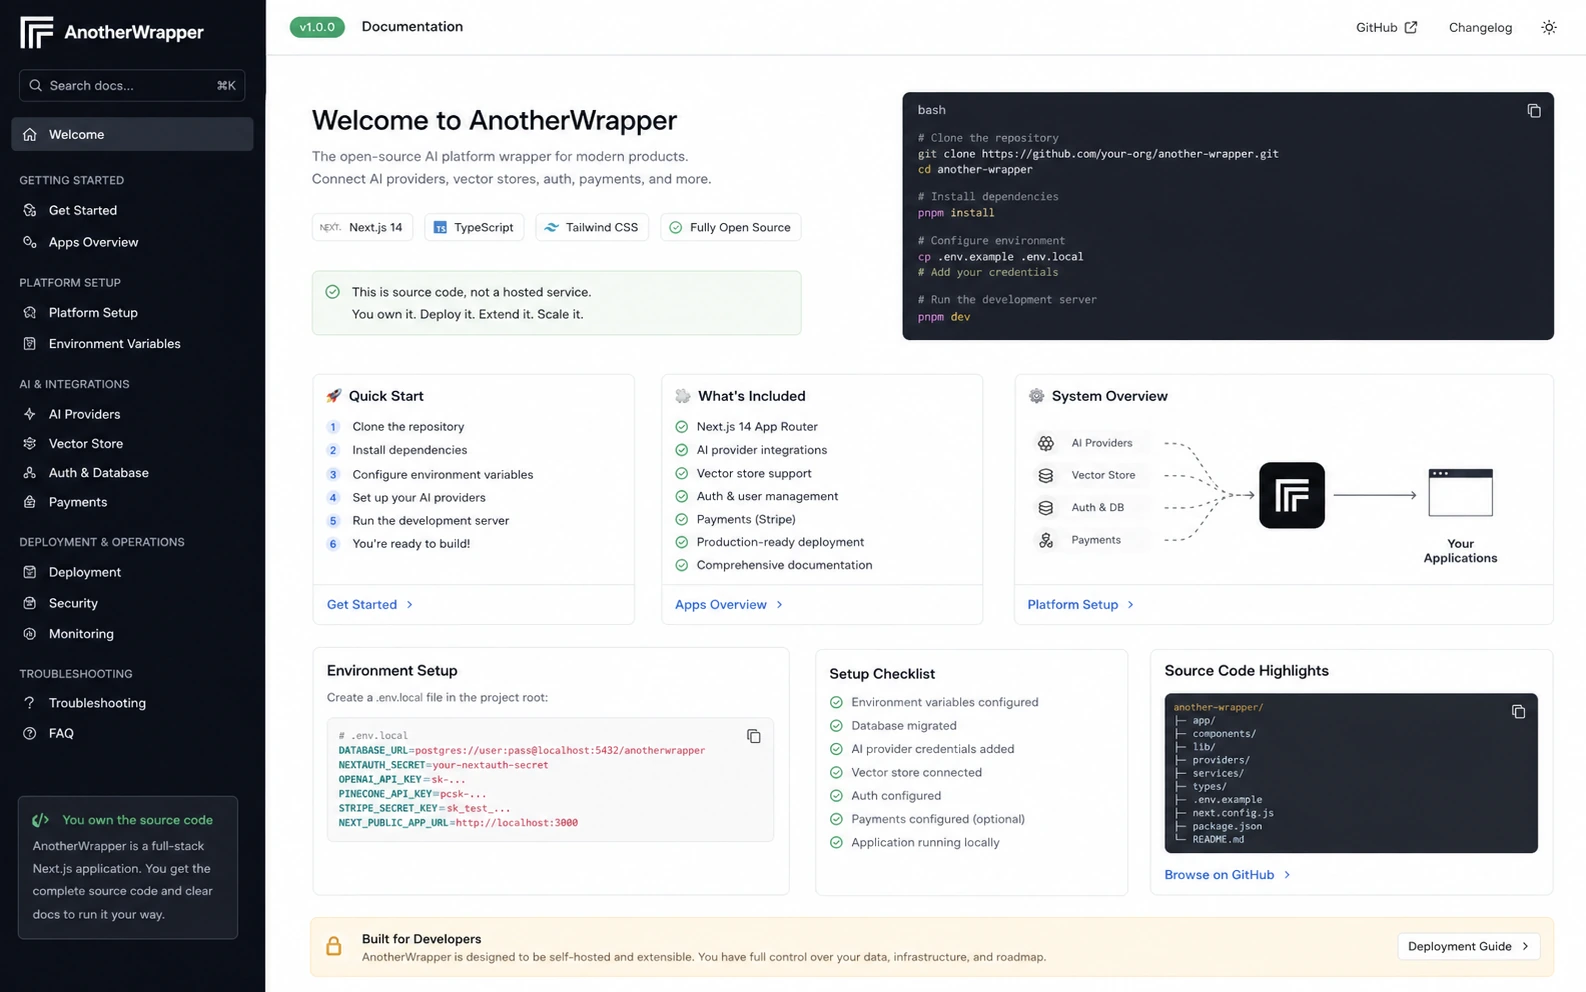This screenshot has height=992, width=1586.
Task: Open the GitHub link in the header
Action: [x=1386, y=27]
